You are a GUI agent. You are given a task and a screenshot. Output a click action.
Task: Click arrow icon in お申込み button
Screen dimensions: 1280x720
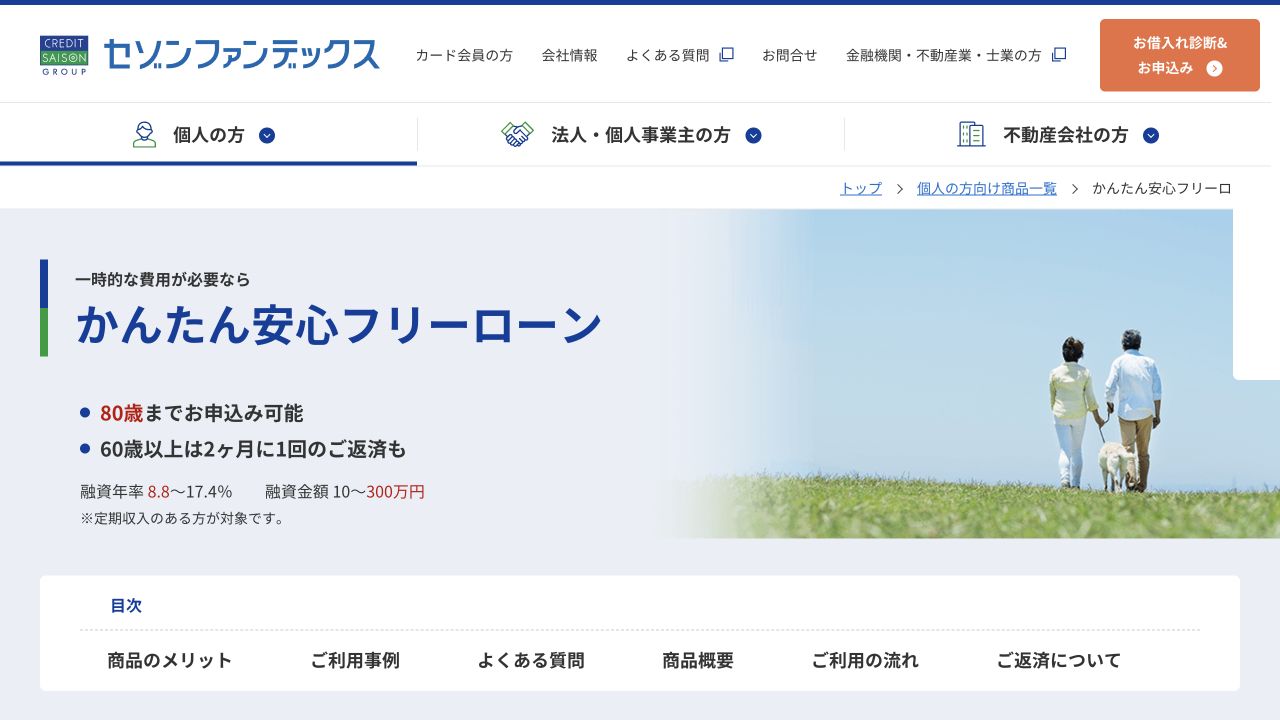coord(1214,68)
